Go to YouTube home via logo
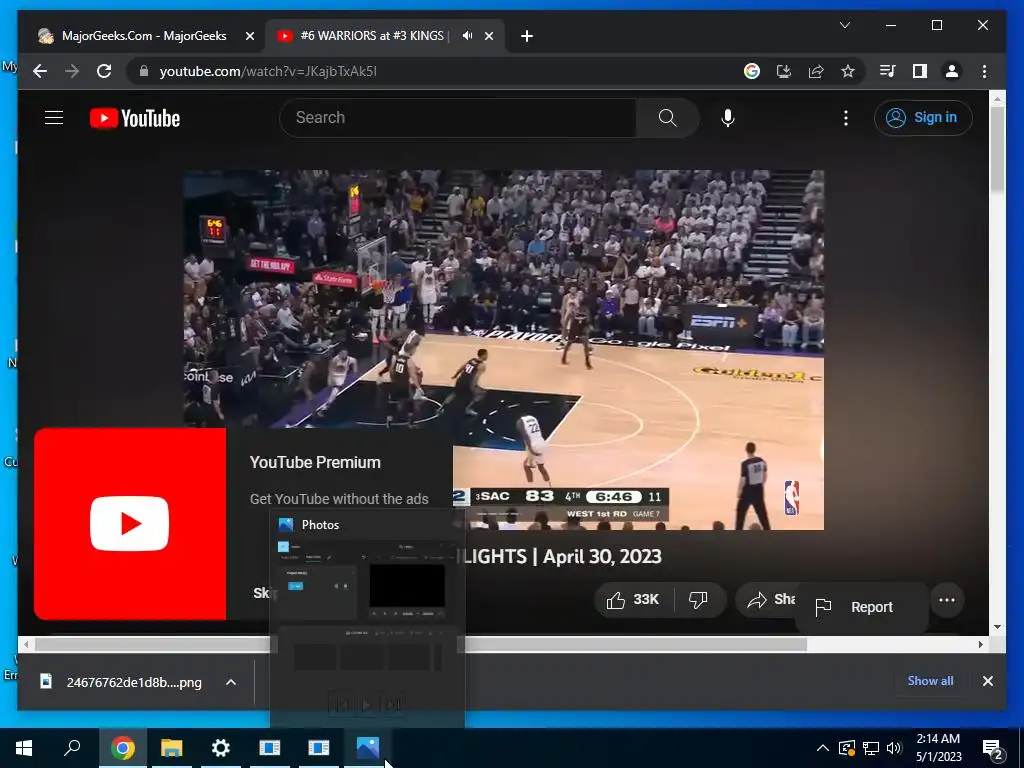The height and width of the screenshot is (768, 1024). tap(135, 118)
